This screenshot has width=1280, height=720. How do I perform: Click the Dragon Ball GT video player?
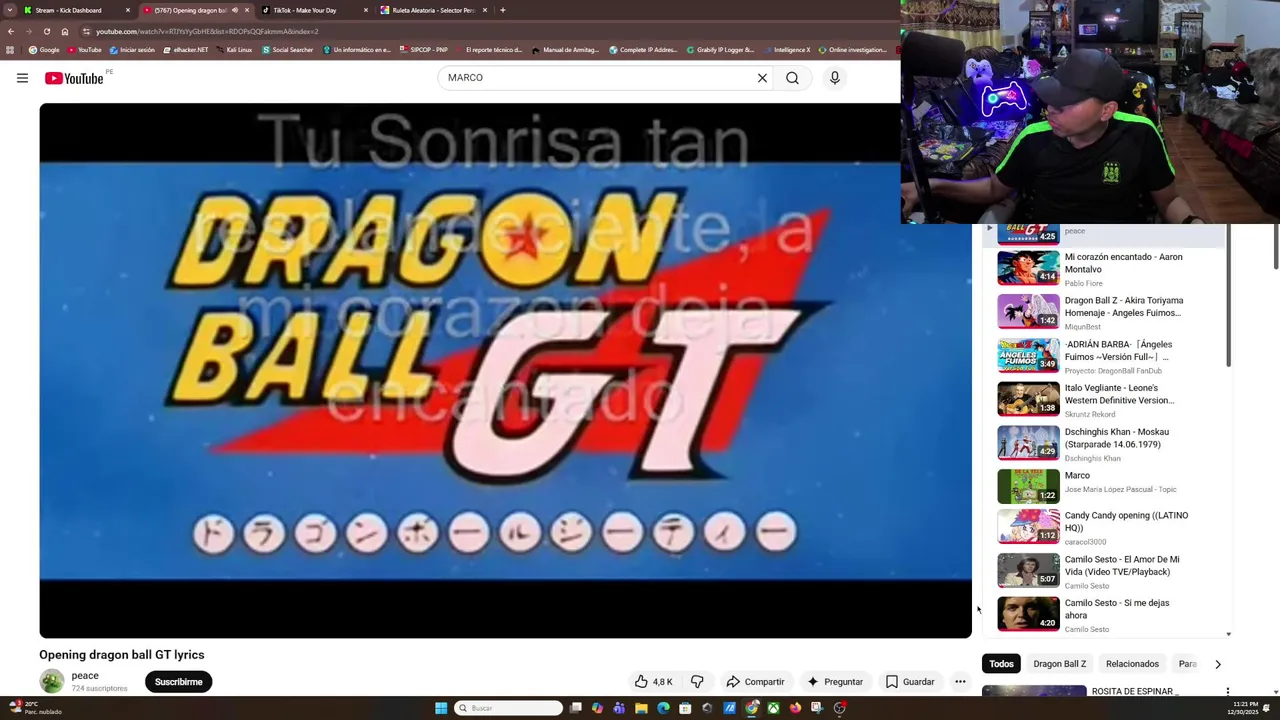(x=505, y=370)
